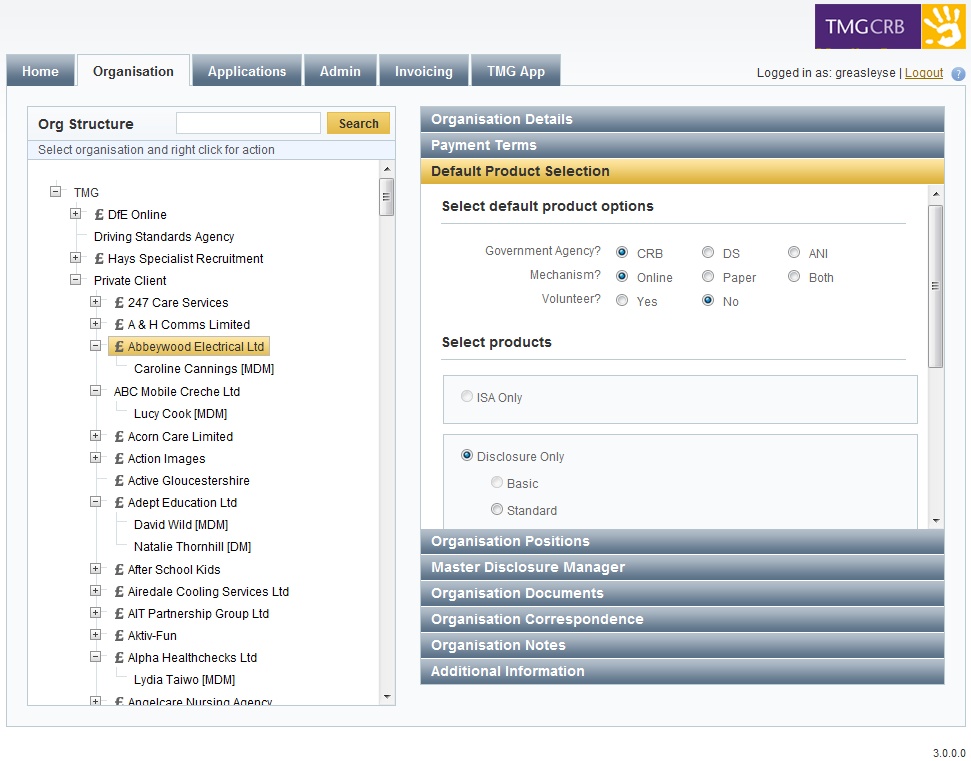Image resolution: width=971 pixels, height=761 pixels.
Task: Click pound icon beside Airedale Cooling Services Ltd
Action: pyautogui.click(x=119, y=592)
